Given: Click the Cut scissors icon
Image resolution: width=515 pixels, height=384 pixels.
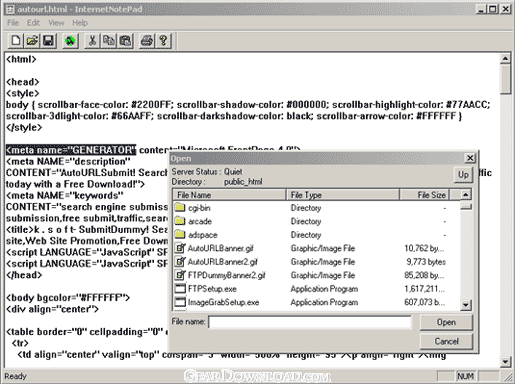Looking at the screenshot, I should click(92, 41).
